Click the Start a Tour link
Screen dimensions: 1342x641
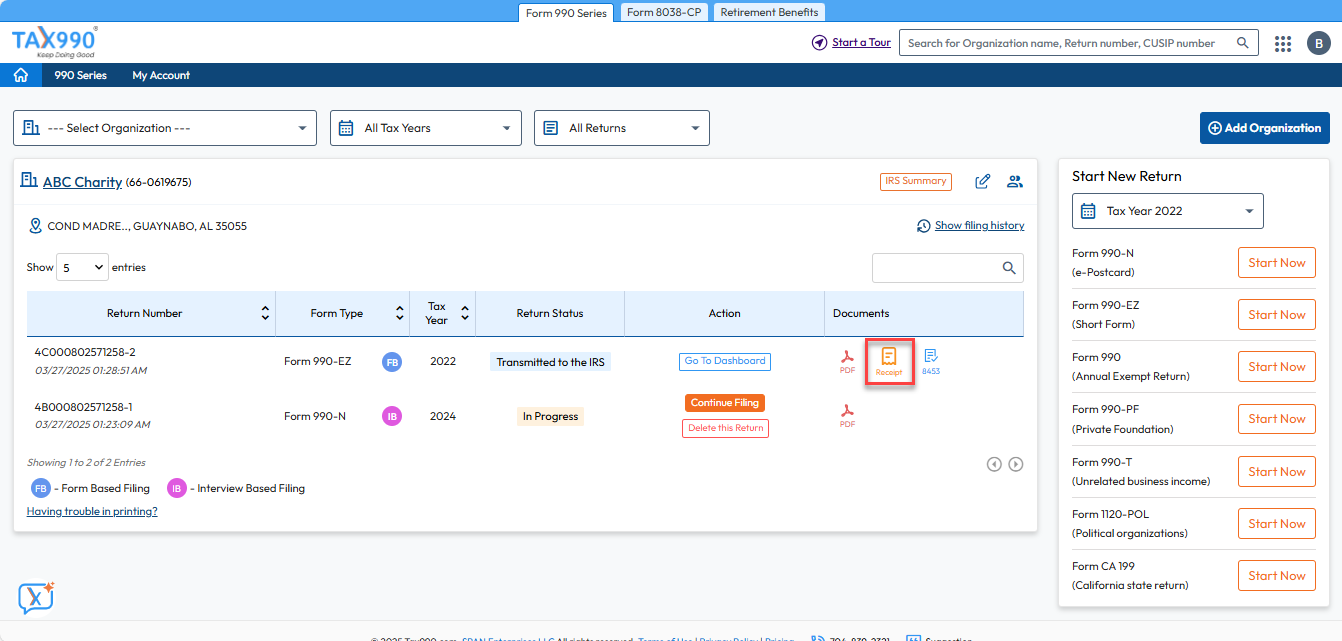click(861, 43)
